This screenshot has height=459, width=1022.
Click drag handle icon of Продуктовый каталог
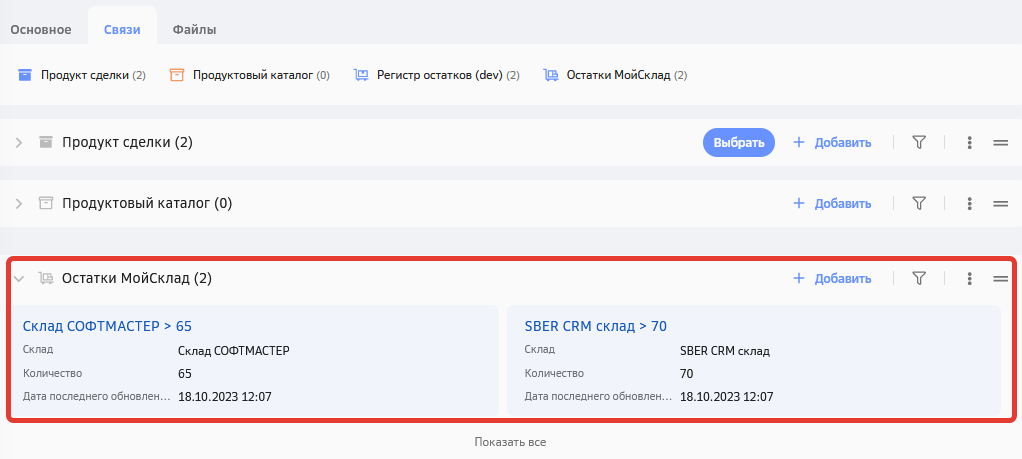pyautogui.click(x=1000, y=203)
